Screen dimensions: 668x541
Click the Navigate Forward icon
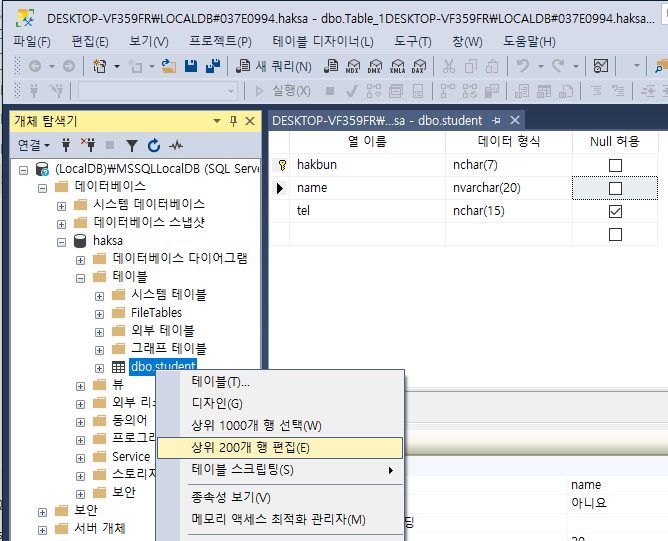coord(69,66)
